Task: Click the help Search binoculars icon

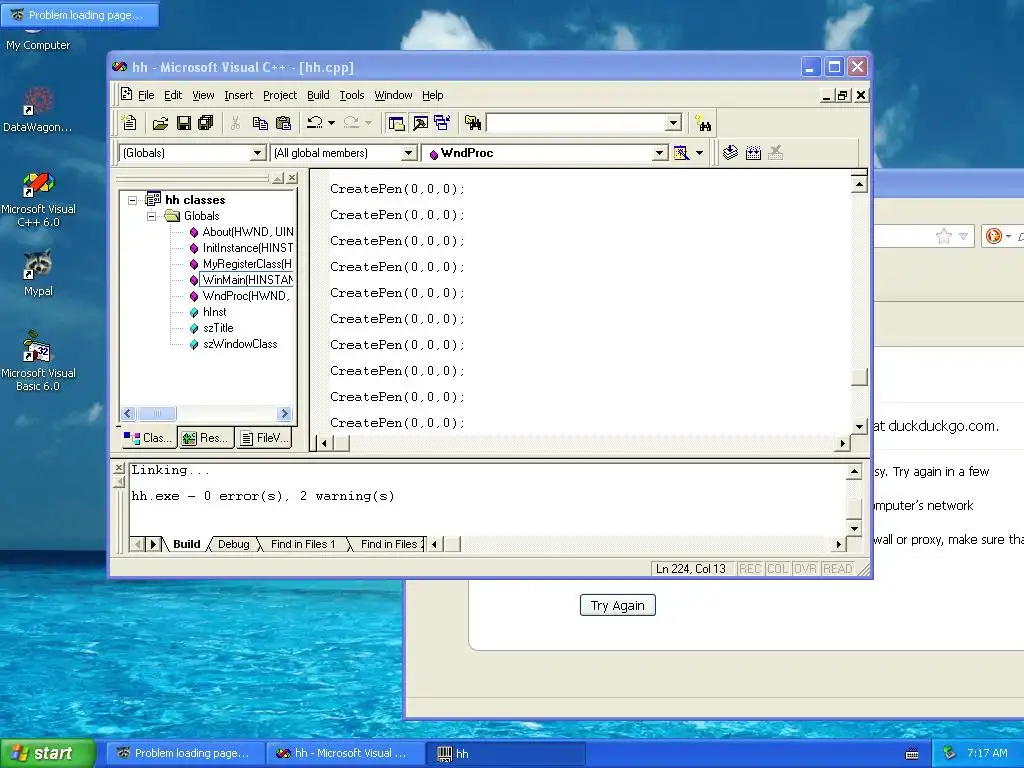Action: click(703, 123)
